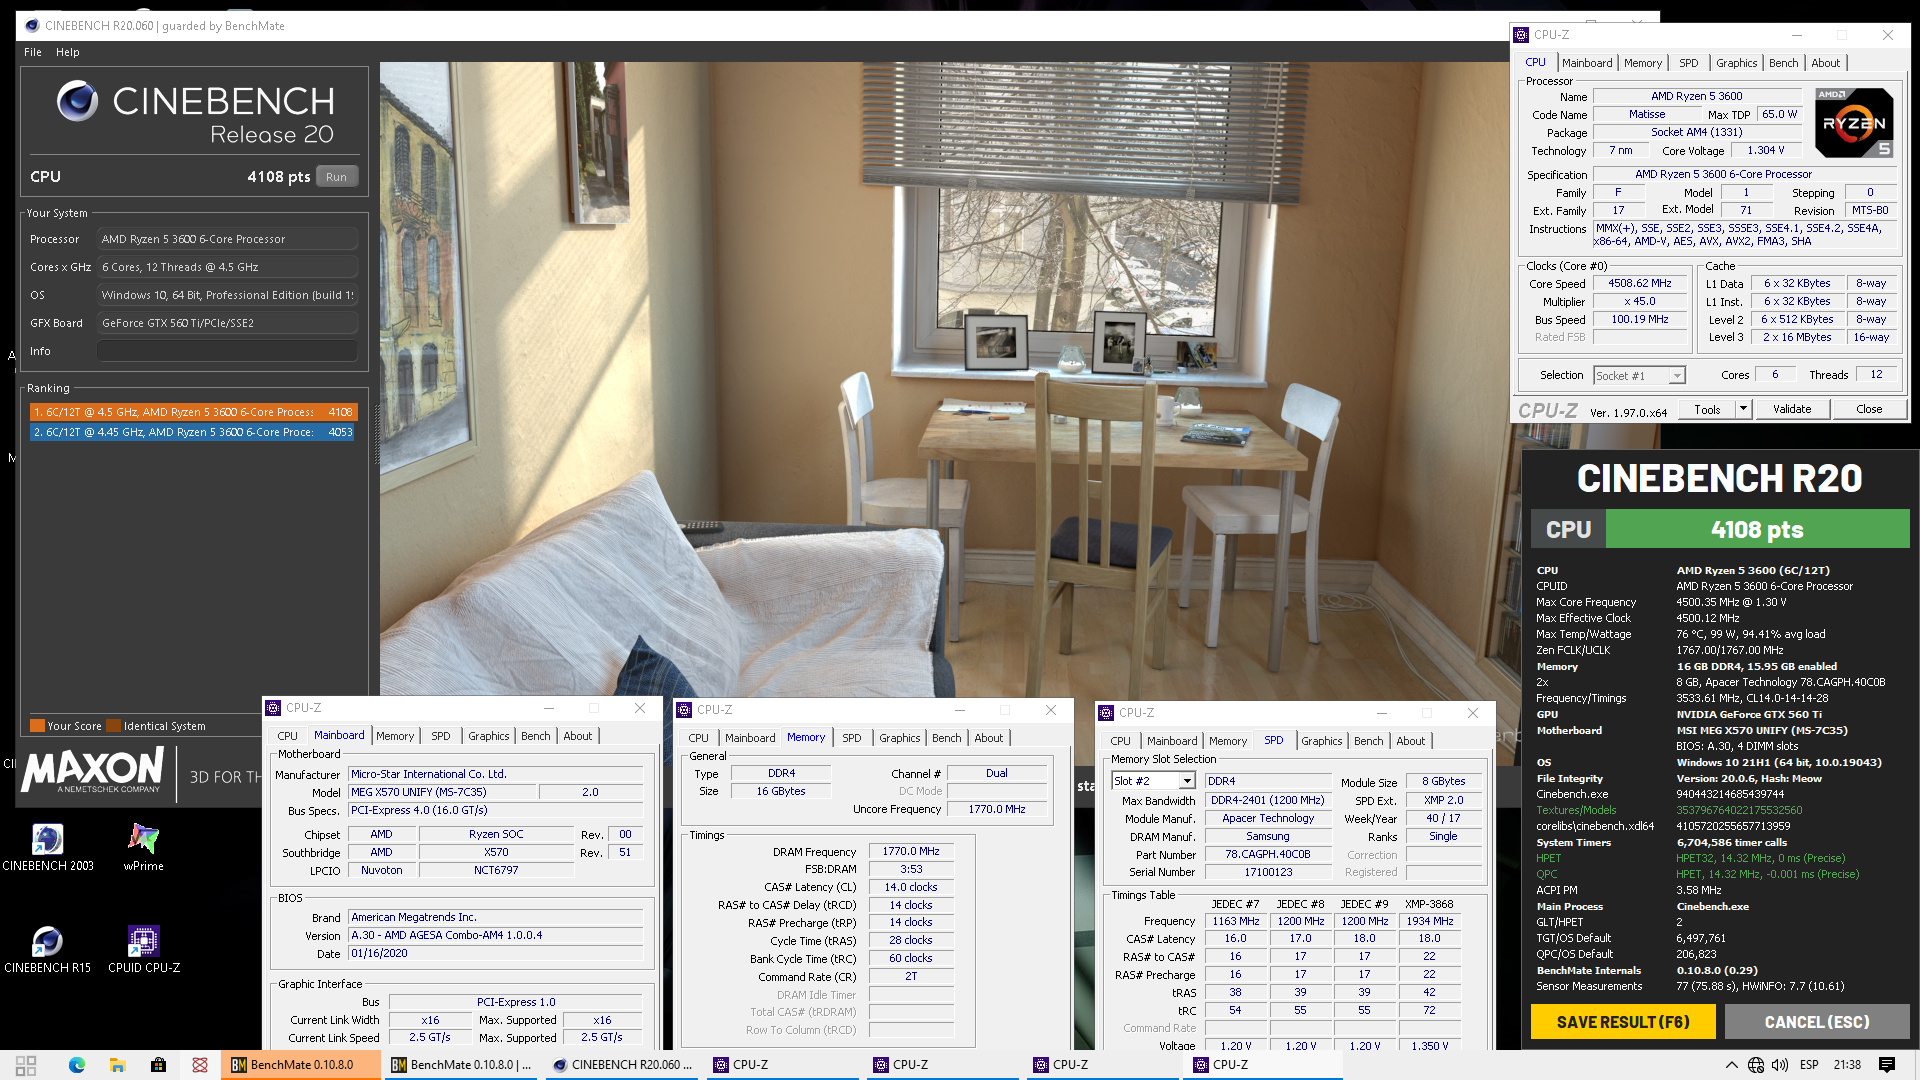Click the Cinebench sphere logo next to CINEBENCH
This screenshot has width=1920, height=1080.
(77, 101)
